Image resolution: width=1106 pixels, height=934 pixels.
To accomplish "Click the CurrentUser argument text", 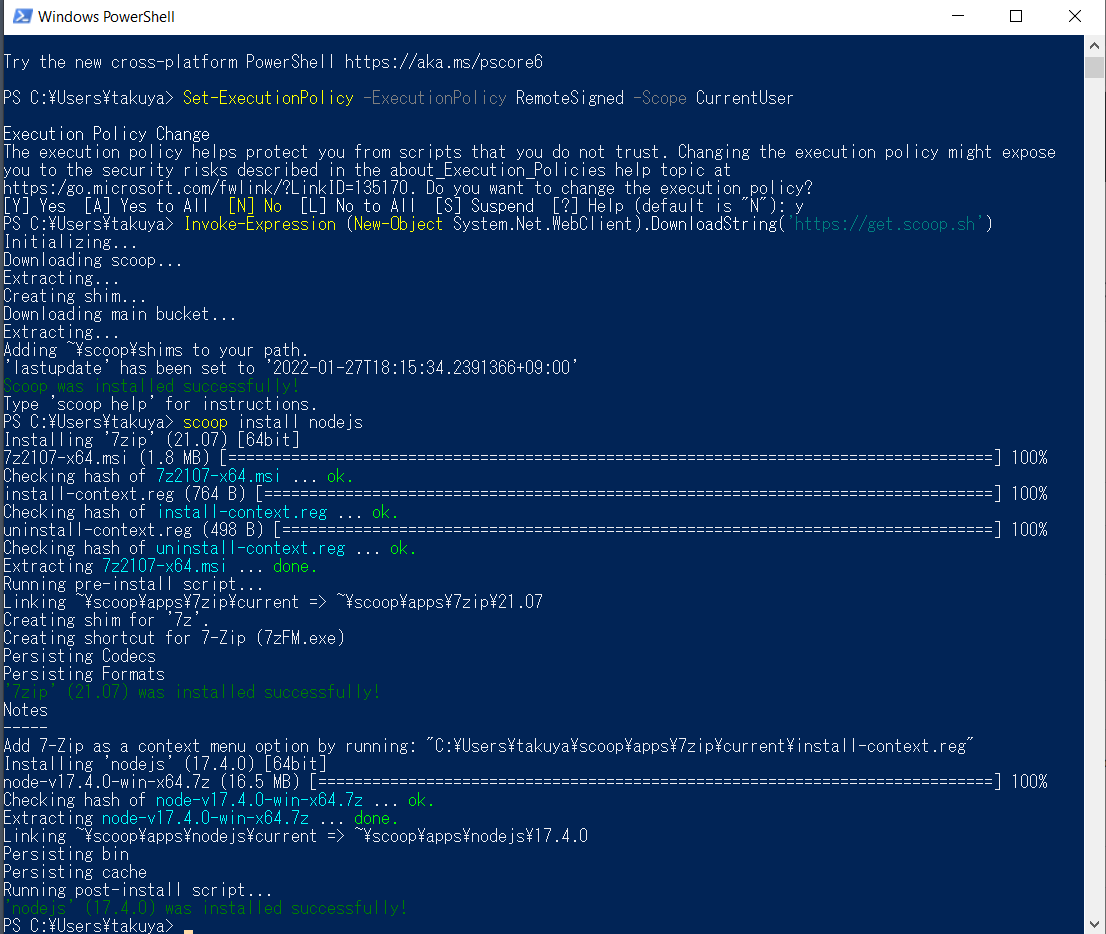I will (x=744, y=98).
